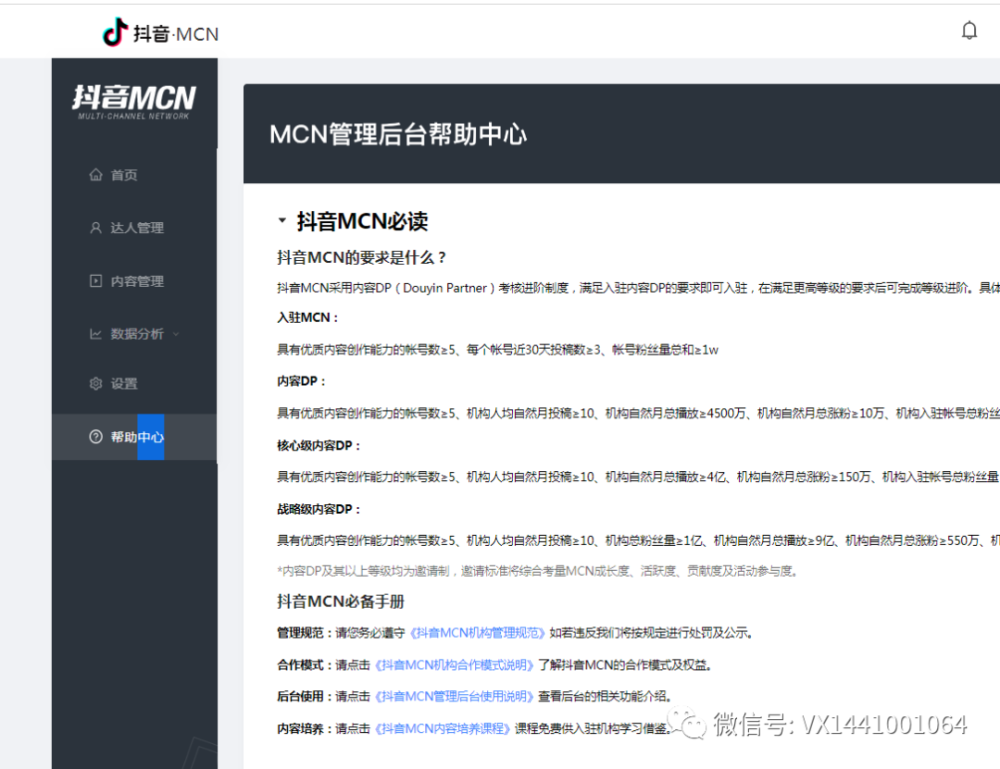Image resolution: width=1000 pixels, height=769 pixels.
Task: Click the Douyin MCN logo in header
Action: coord(161,33)
